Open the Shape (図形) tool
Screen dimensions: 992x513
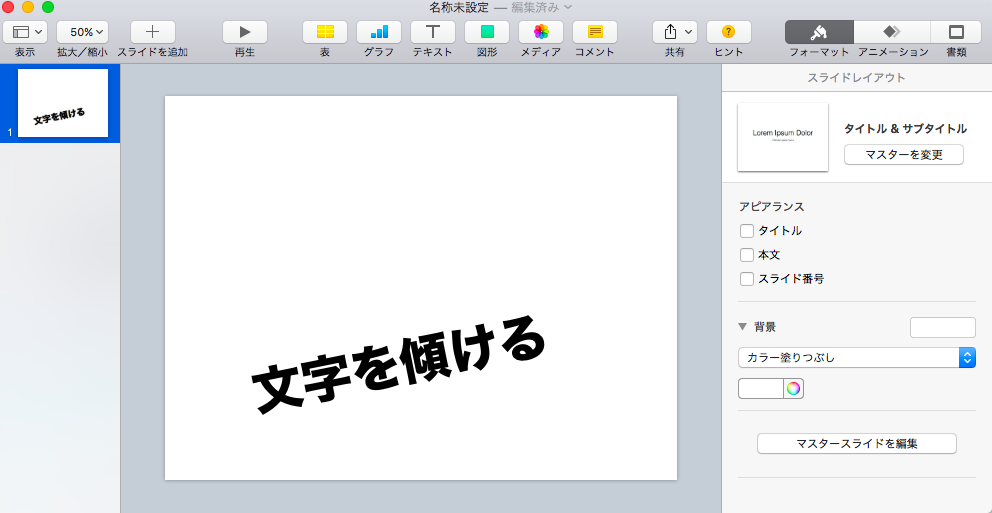[487, 32]
